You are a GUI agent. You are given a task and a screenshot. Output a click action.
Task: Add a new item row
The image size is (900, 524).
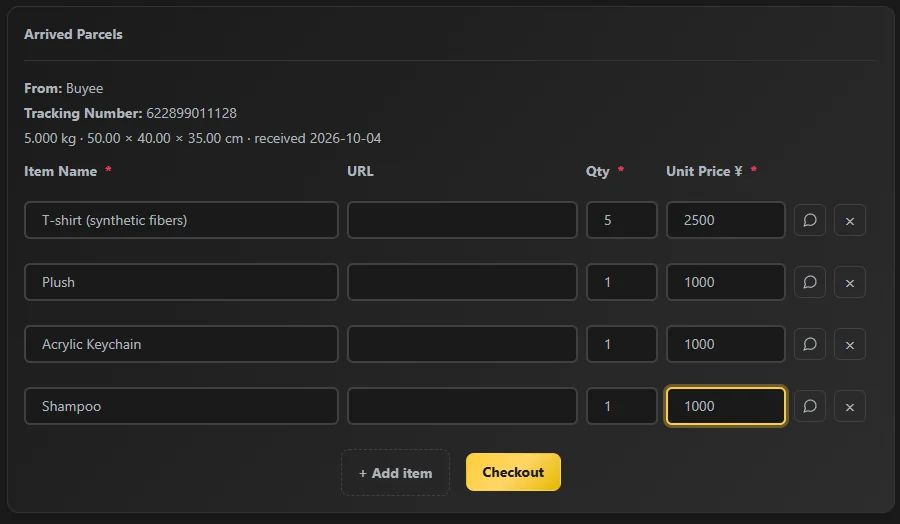pos(395,472)
